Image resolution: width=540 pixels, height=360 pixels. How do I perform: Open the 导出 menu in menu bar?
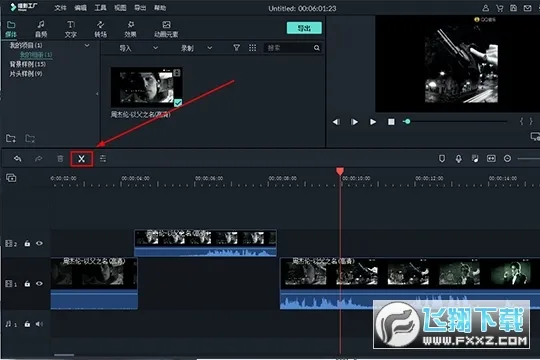click(x=140, y=8)
